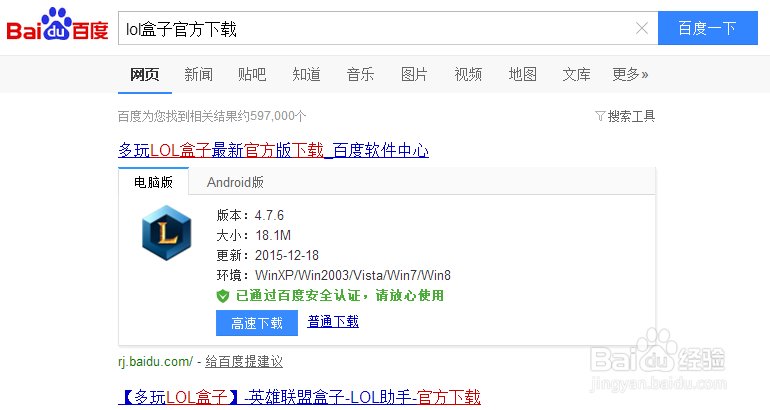Expand the 更多» menu
The image size is (770, 410).
tap(630, 75)
